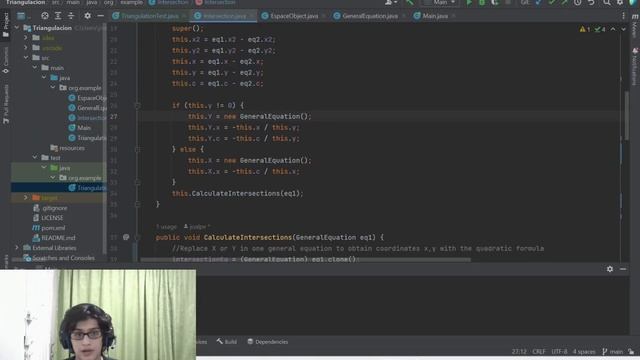Collapse the main folder in tree
The width and height of the screenshot is (640, 360).
click(x=35, y=68)
